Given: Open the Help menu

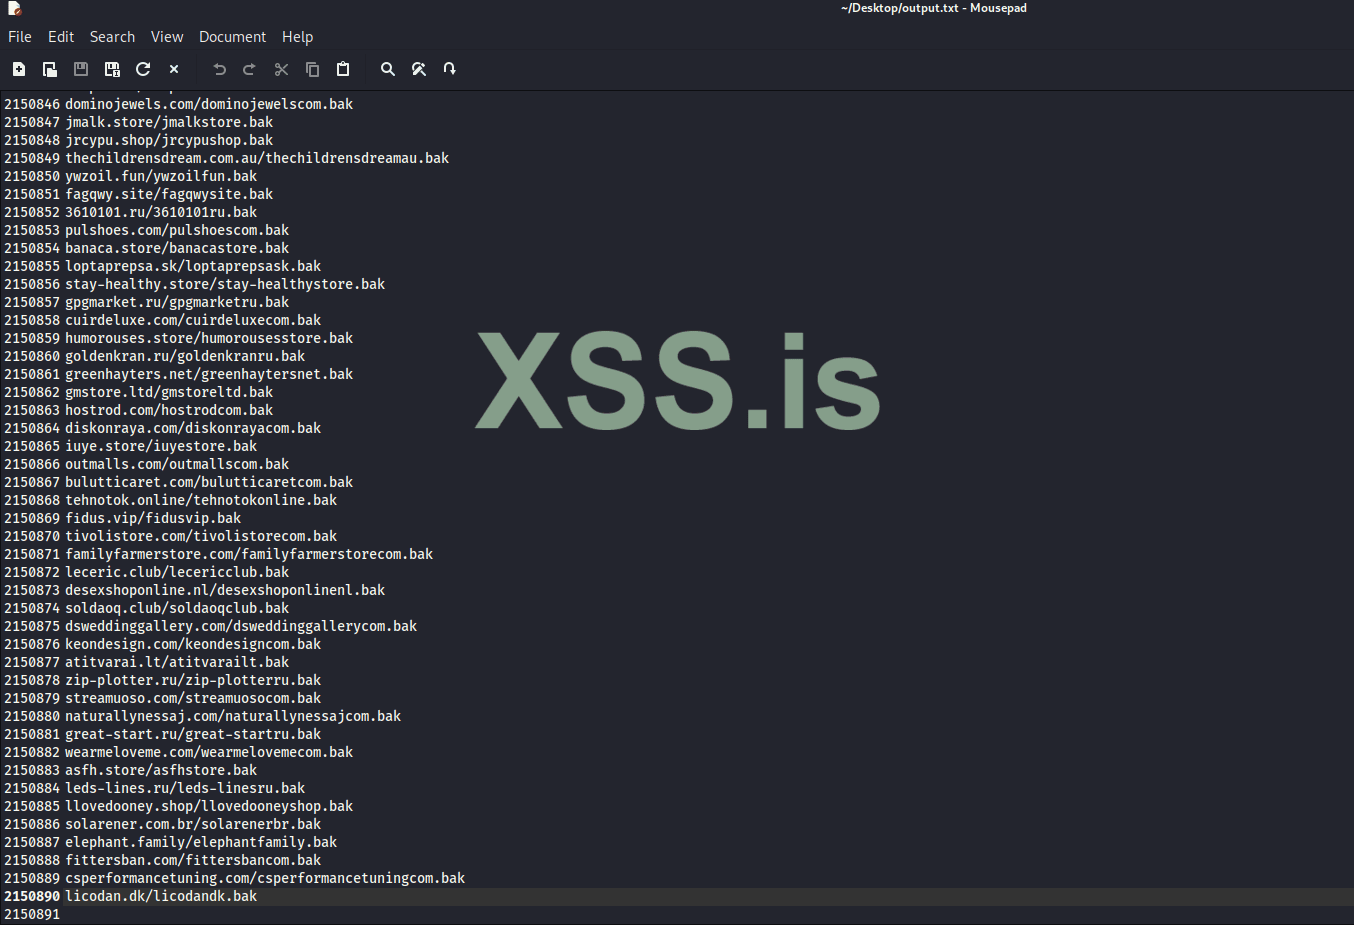Looking at the screenshot, I should click(298, 37).
